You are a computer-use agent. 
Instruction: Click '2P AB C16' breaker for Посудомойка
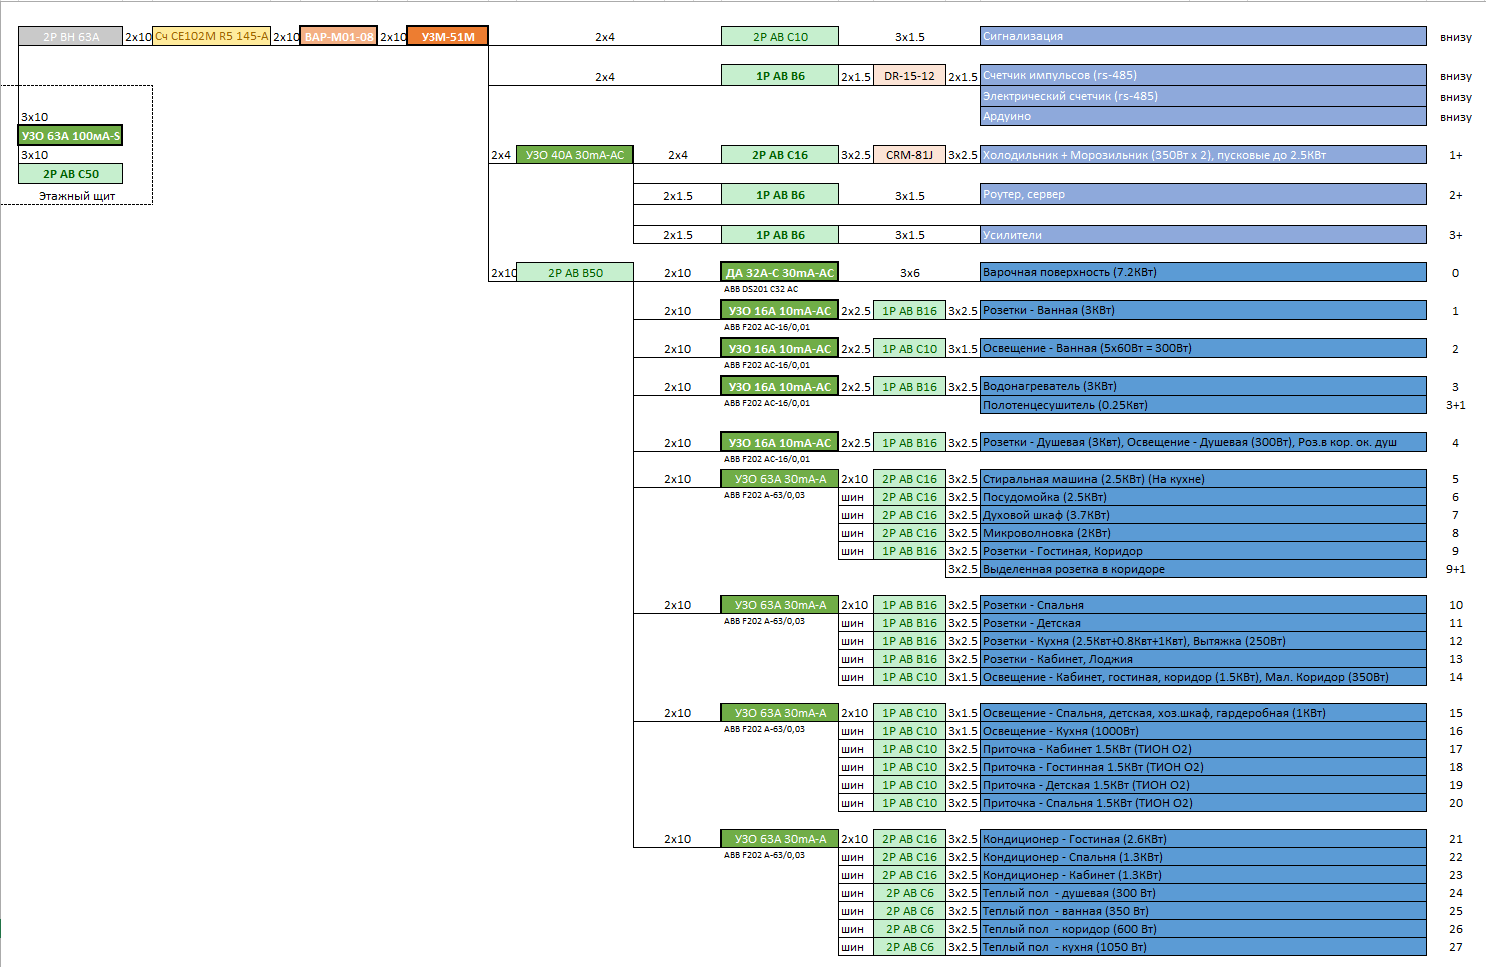point(910,497)
